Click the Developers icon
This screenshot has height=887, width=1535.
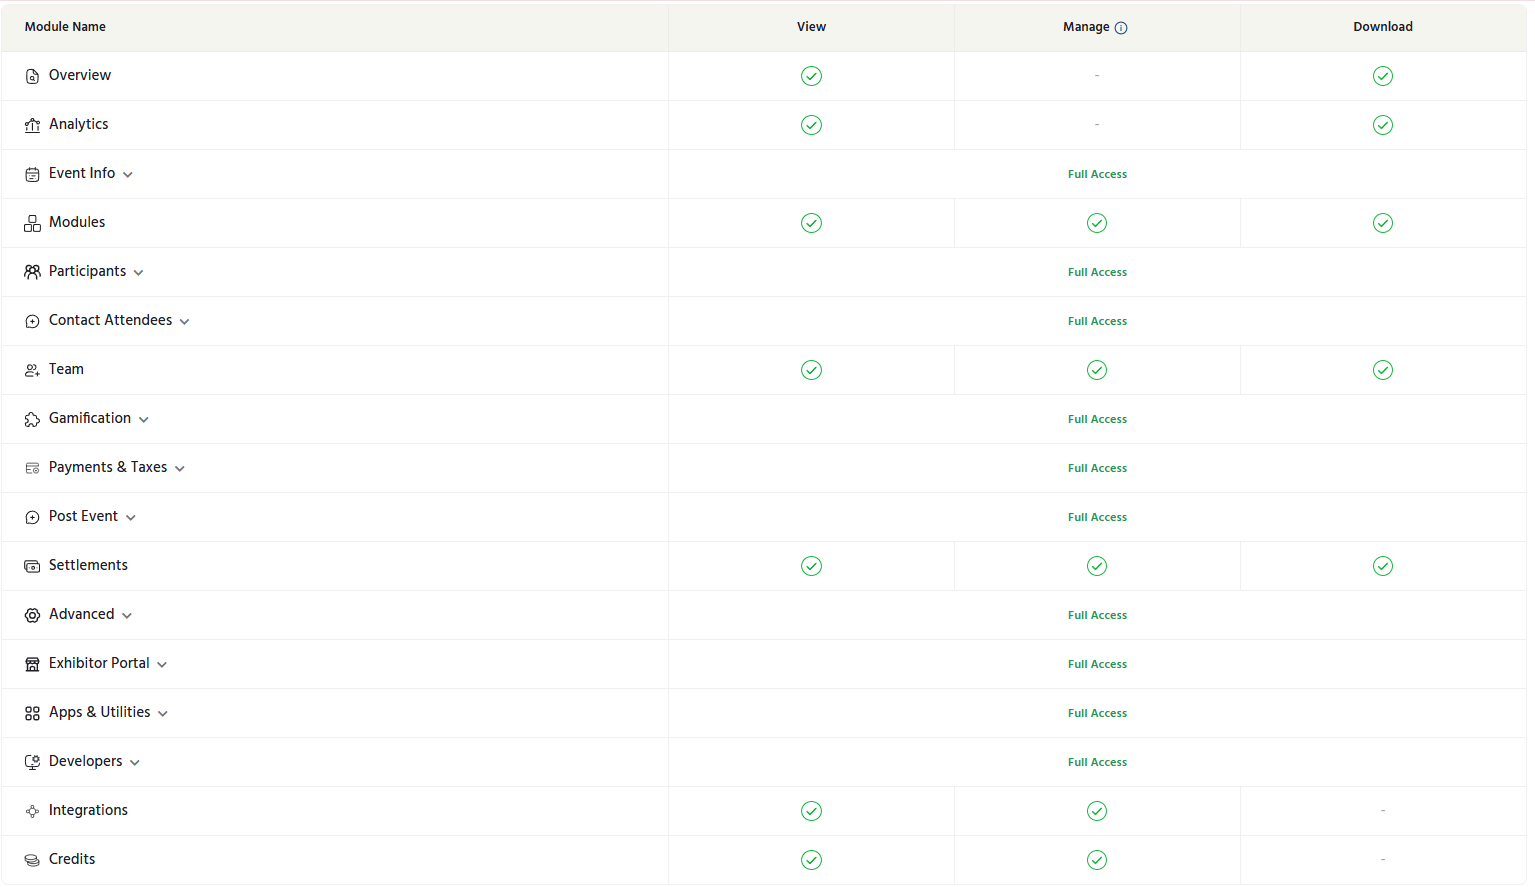pyautogui.click(x=32, y=762)
